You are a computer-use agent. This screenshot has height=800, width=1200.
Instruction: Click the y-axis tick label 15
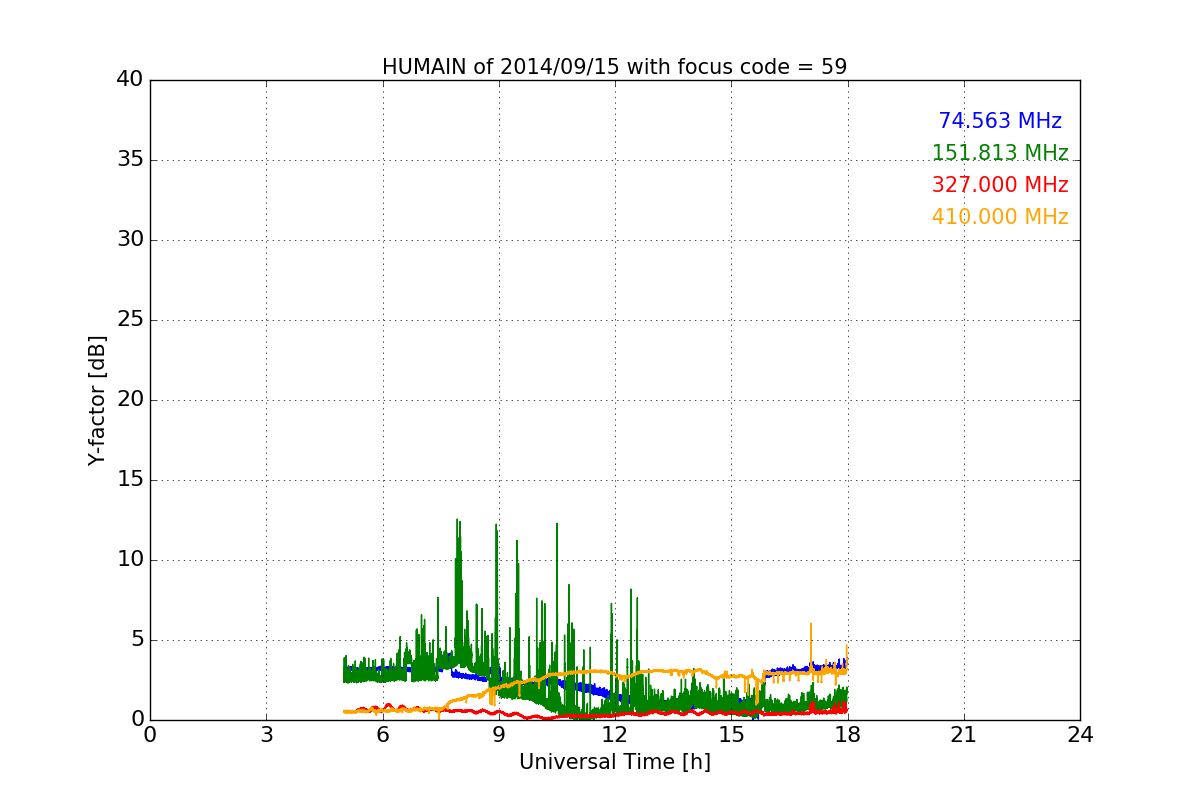(129, 480)
